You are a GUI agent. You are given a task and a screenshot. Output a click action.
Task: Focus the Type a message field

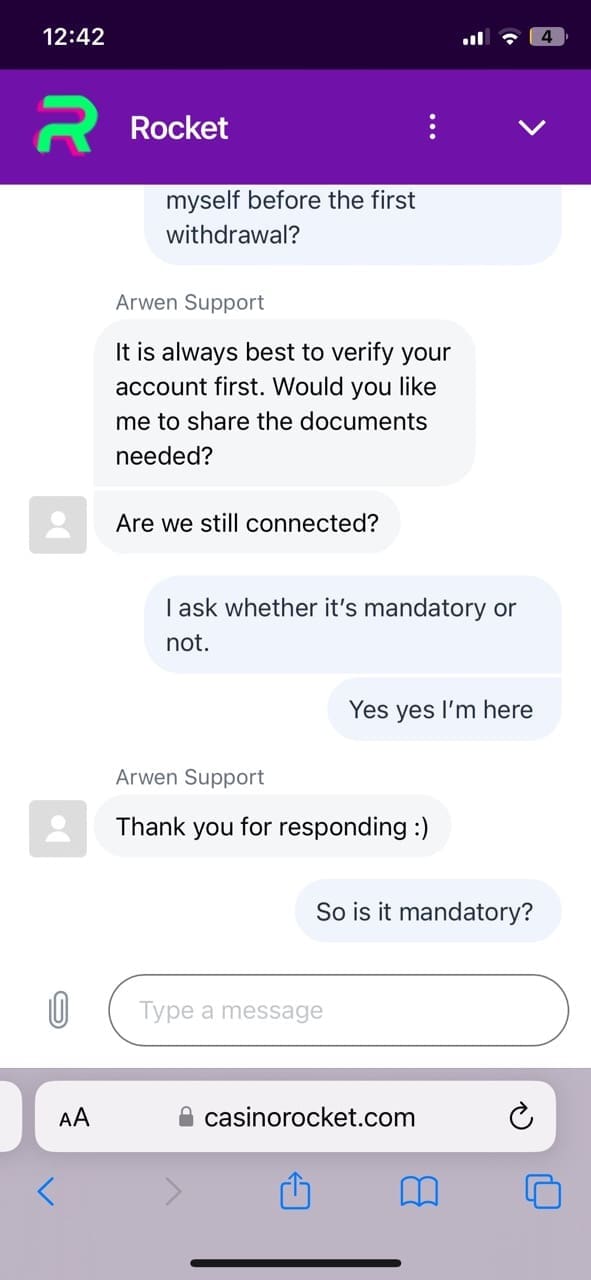pos(338,1010)
